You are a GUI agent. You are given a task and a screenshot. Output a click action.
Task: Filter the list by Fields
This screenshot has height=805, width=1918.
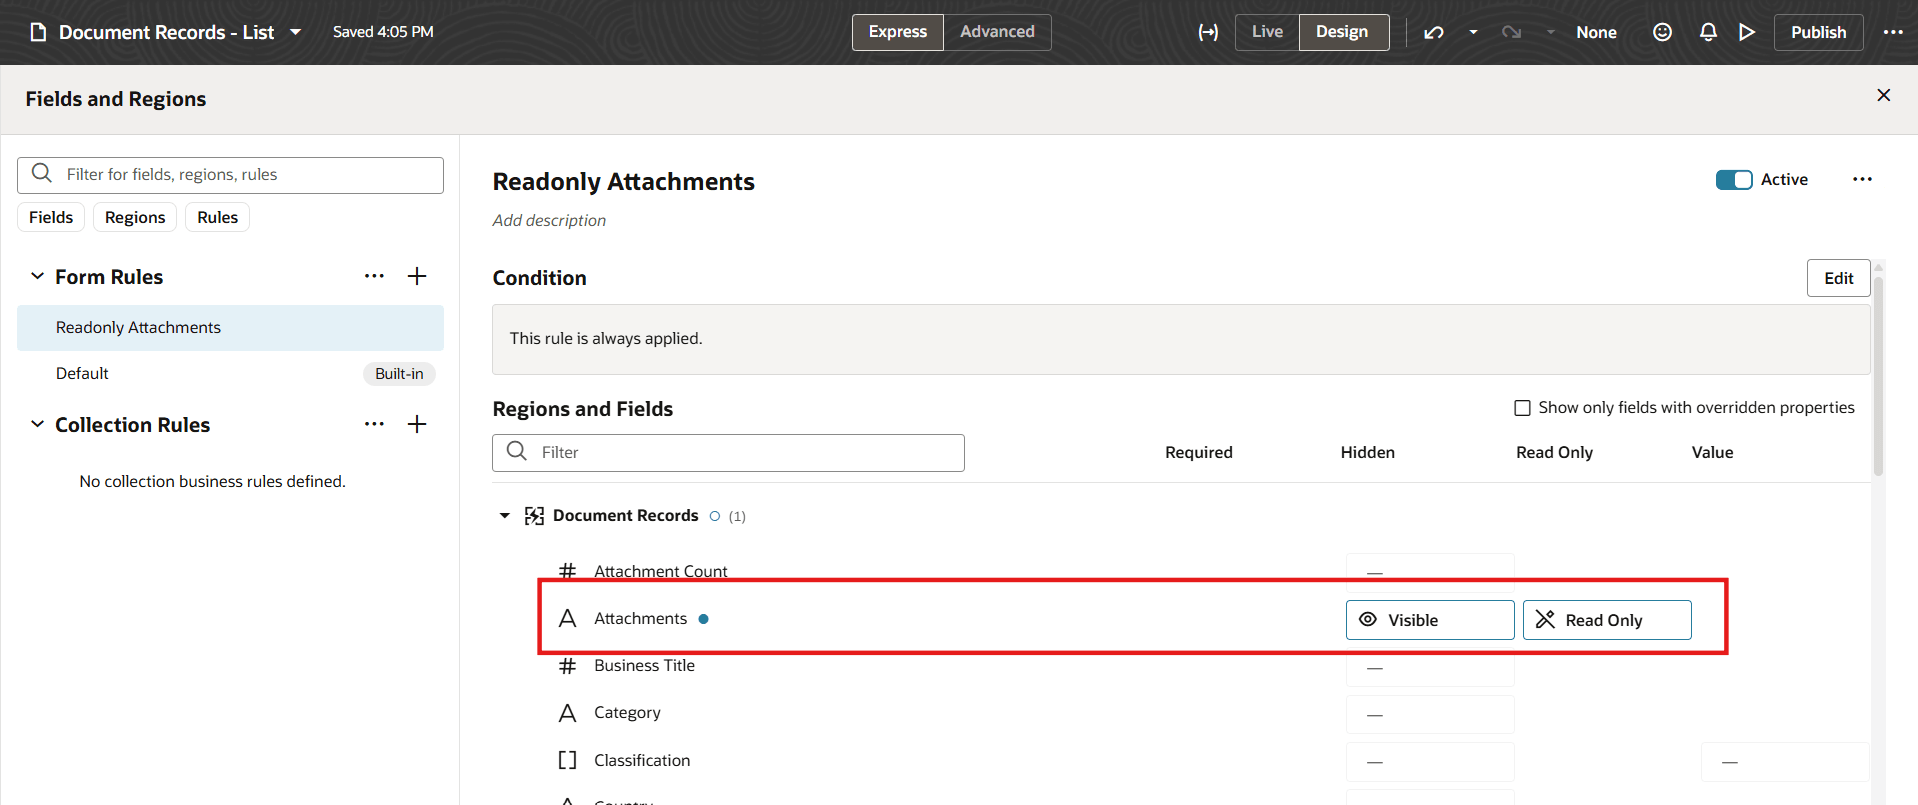point(51,217)
